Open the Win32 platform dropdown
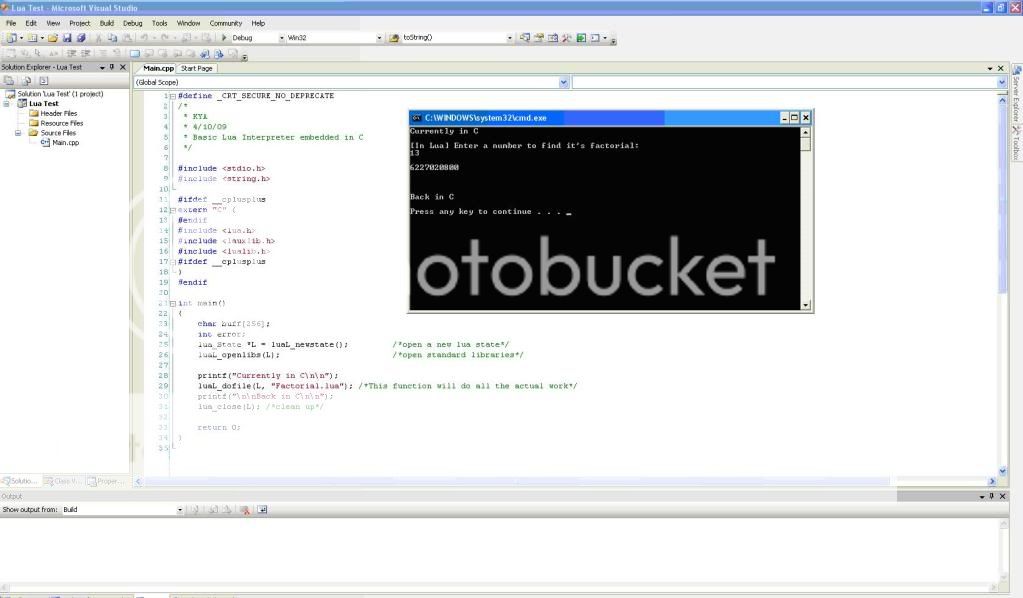Image resolution: width=1023 pixels, height=598 pixels. (x=379, y=38)
